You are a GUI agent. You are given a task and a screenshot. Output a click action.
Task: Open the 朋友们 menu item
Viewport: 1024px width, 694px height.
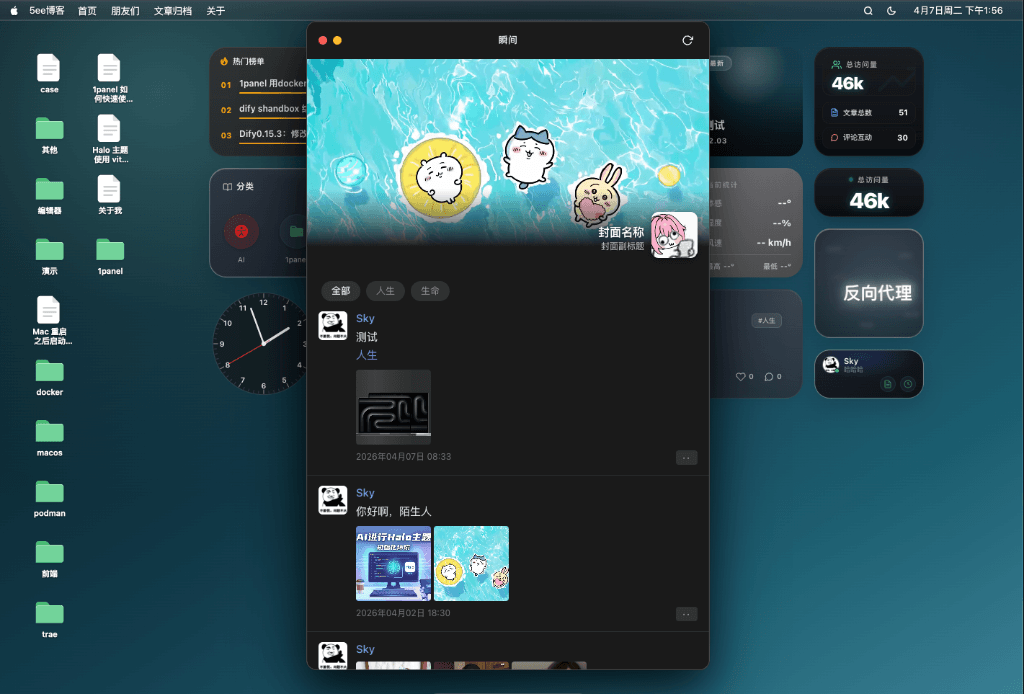click(125, 11)
